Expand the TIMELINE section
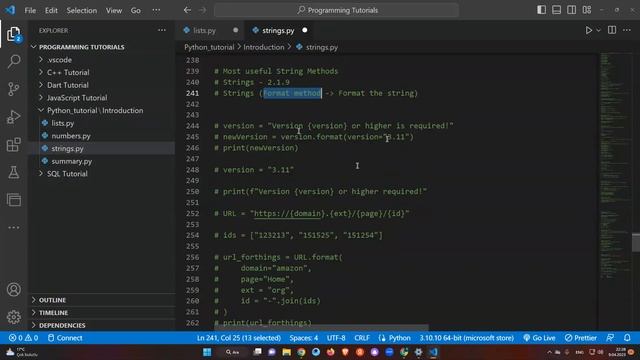The image size is (640, 360). click(101, 313)
